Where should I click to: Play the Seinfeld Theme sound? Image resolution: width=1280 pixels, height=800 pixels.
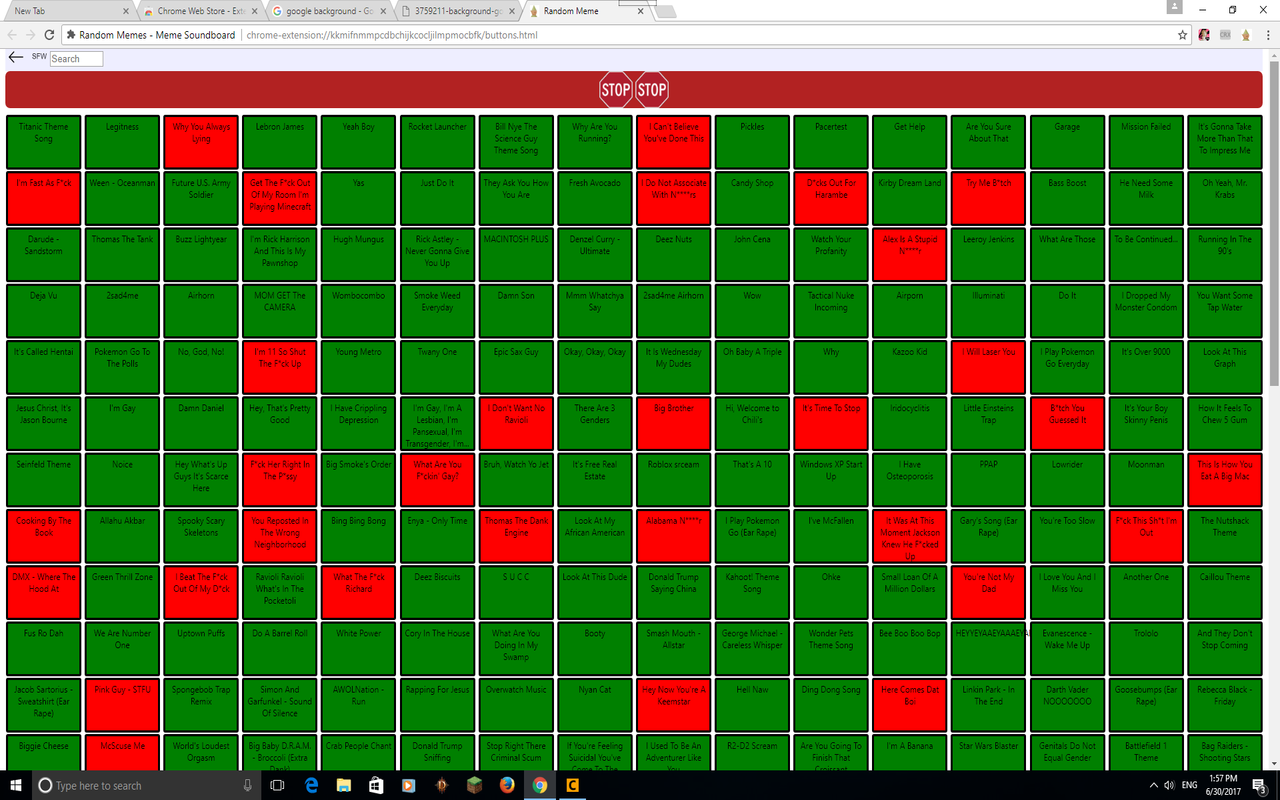pos(44,480)
